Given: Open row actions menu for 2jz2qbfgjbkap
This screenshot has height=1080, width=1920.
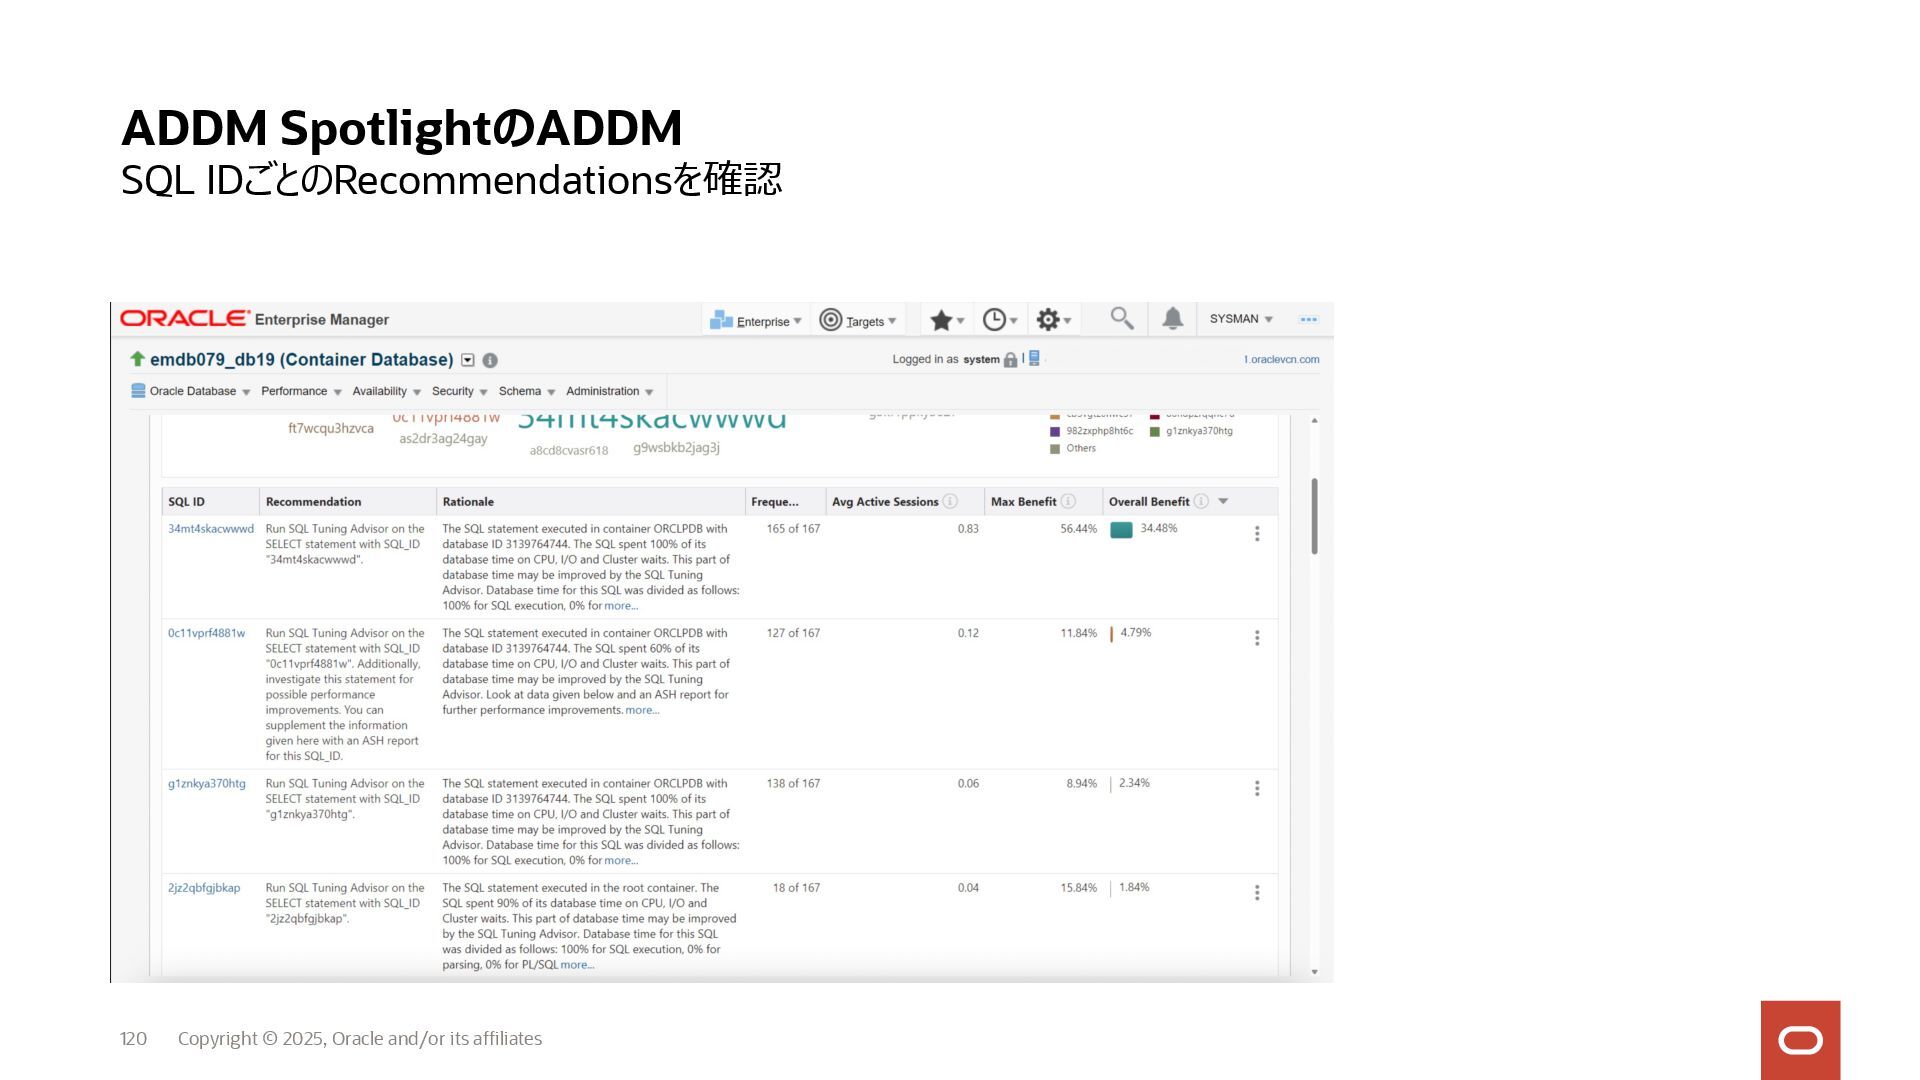Looking at the screenshot, I should 1257,893.
